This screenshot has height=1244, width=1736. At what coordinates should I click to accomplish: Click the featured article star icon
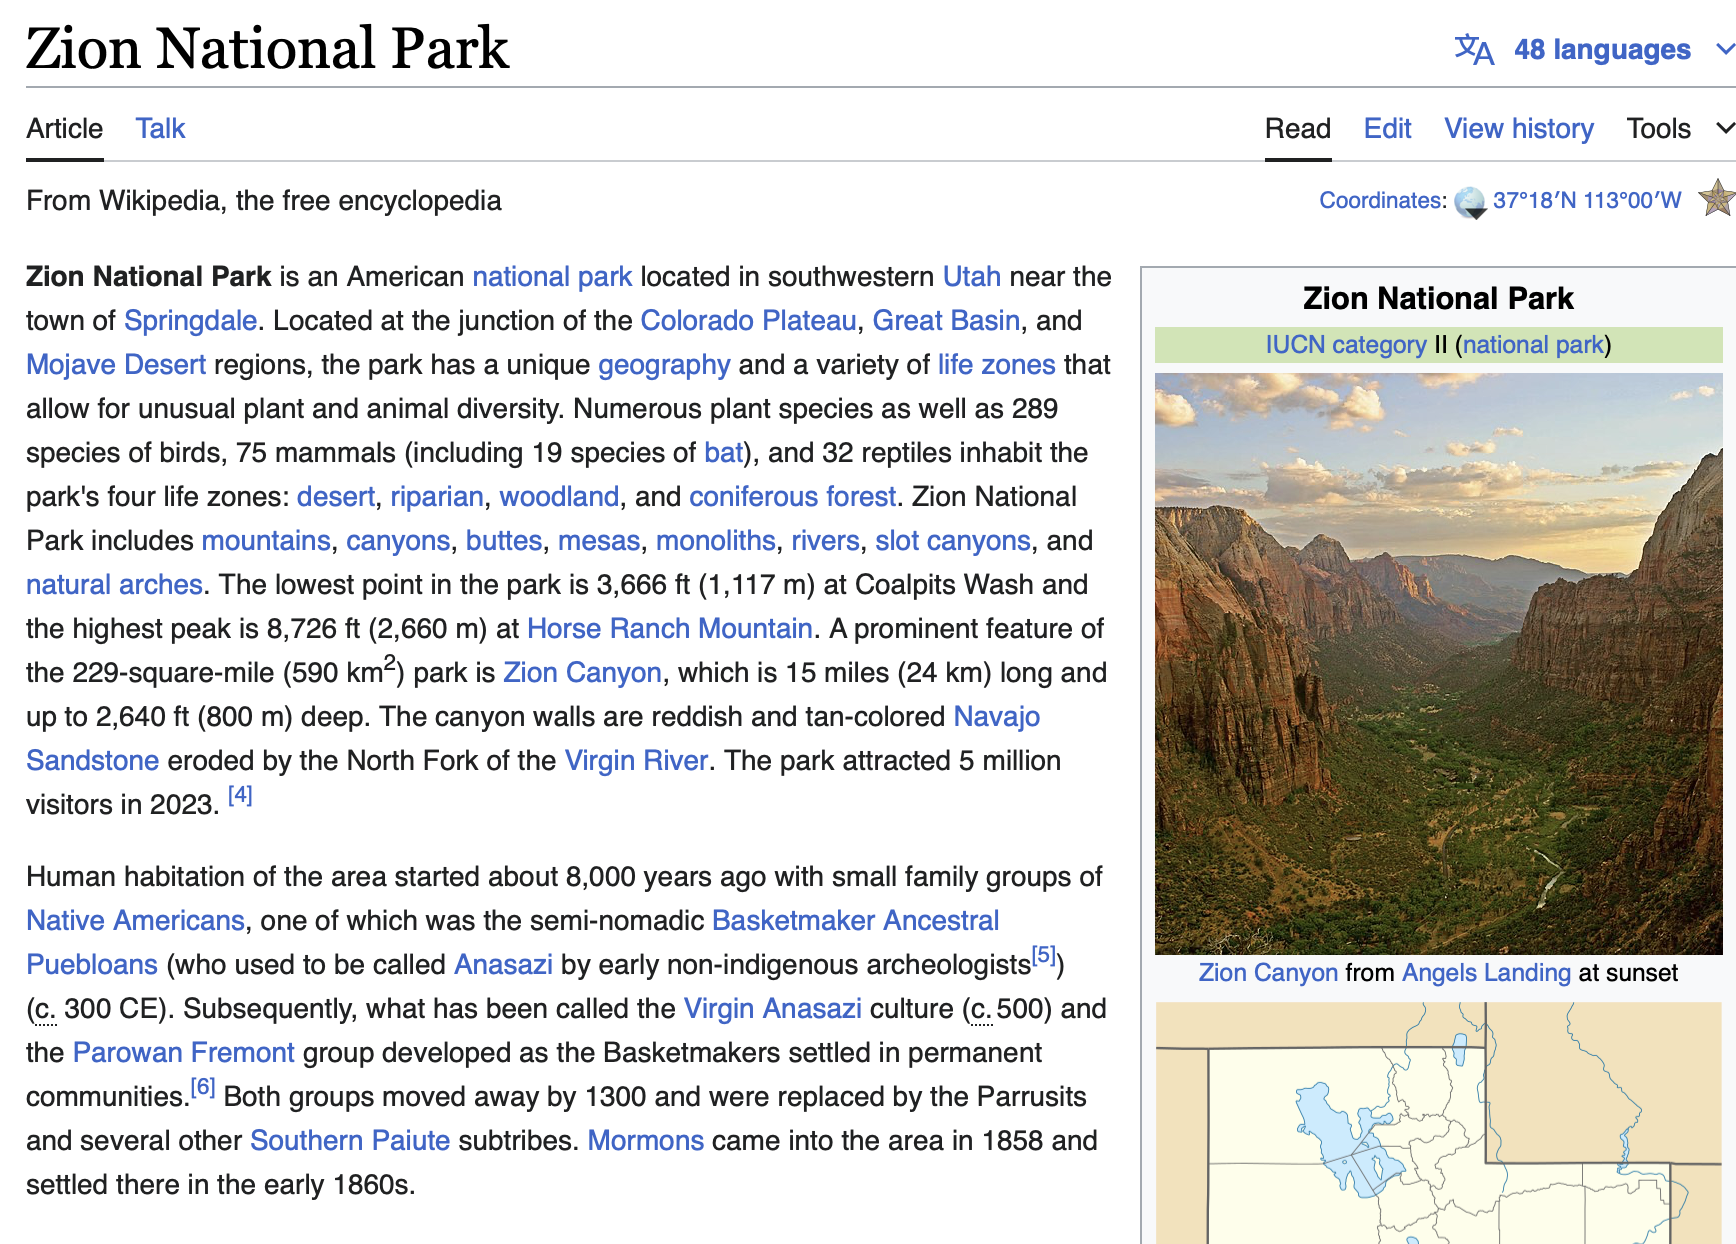pyautogui.click(x=1717, y=198)
